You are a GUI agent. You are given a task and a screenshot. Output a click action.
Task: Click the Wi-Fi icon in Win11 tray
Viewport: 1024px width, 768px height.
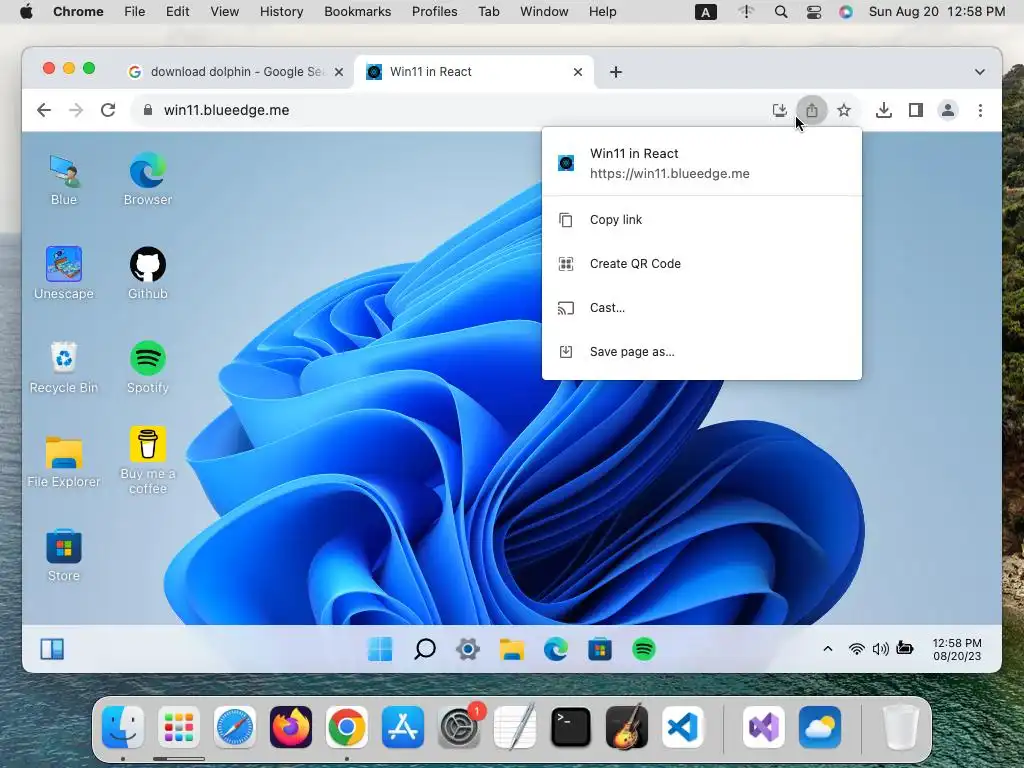856,648
